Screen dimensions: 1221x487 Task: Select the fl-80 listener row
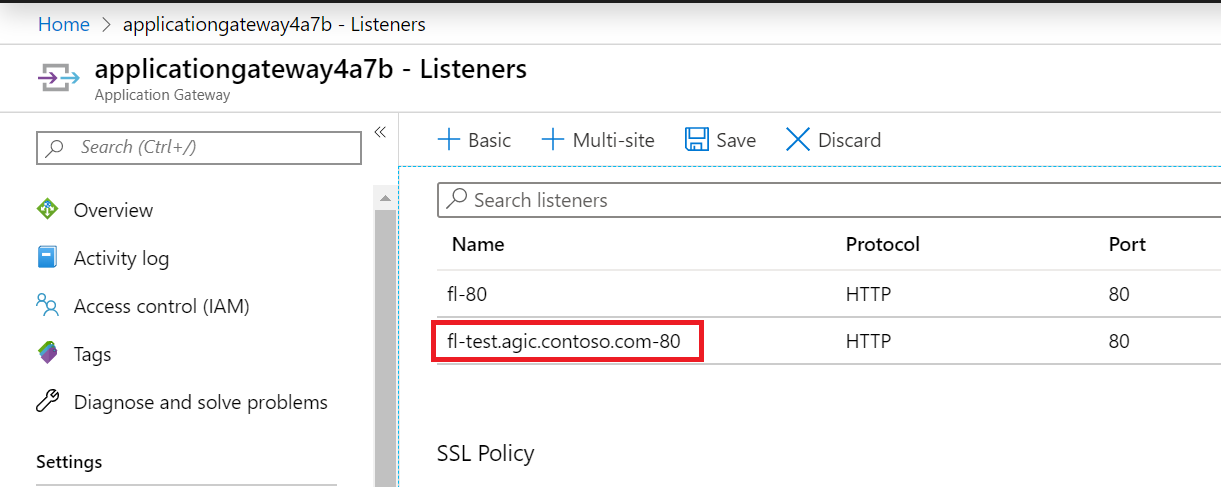coord(468,294)
